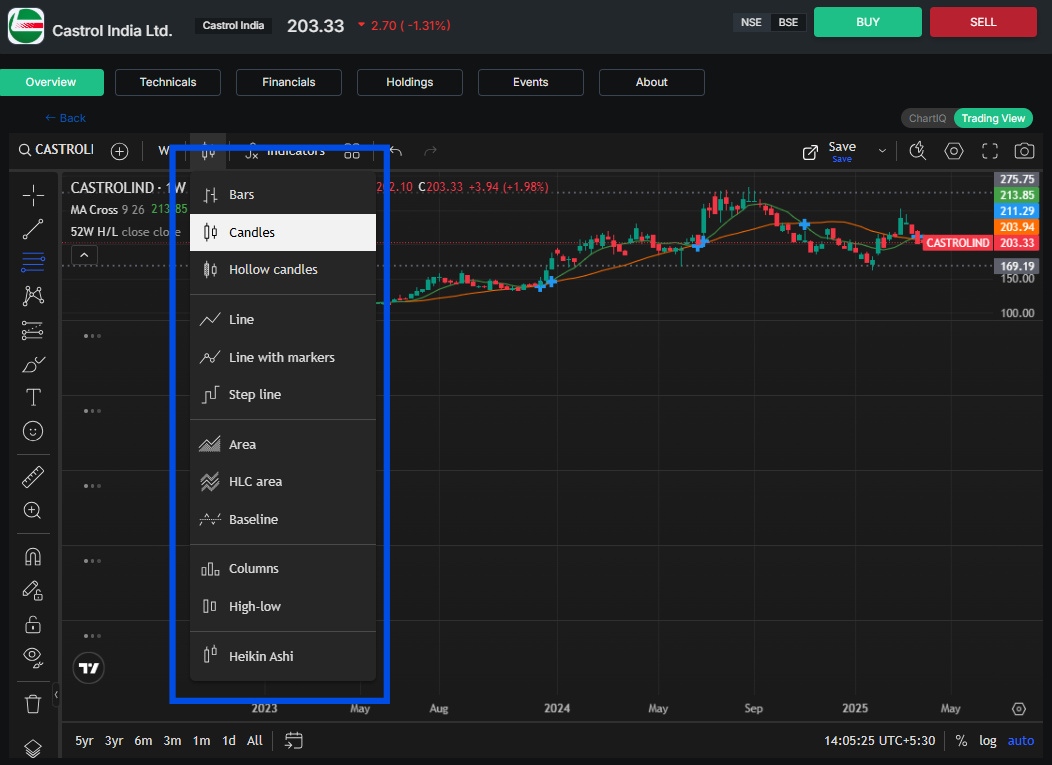Choose High-low chart style

pos(282,607)
